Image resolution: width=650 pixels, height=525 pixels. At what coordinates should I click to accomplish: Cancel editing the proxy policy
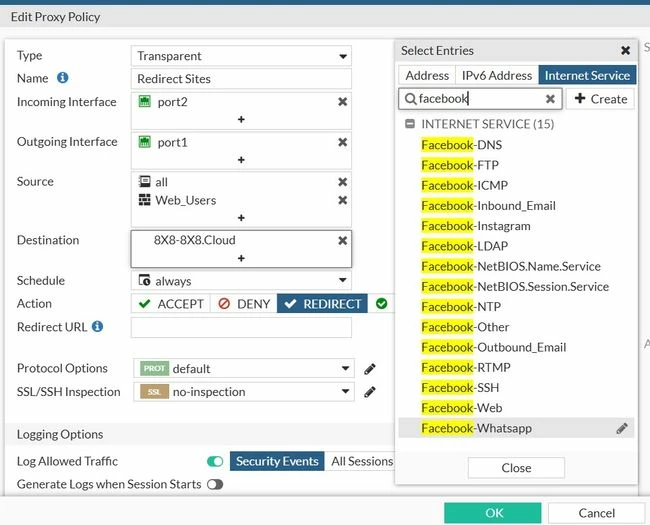[x=596, y=513]
